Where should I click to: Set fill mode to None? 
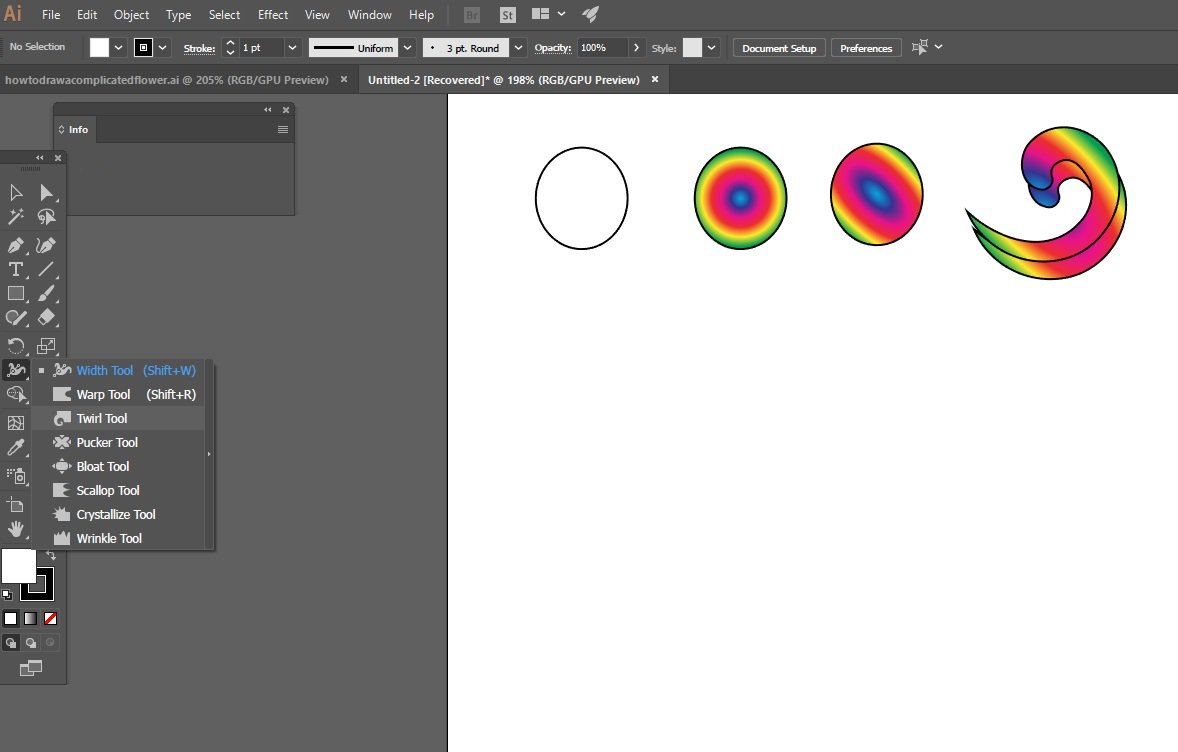50,618
